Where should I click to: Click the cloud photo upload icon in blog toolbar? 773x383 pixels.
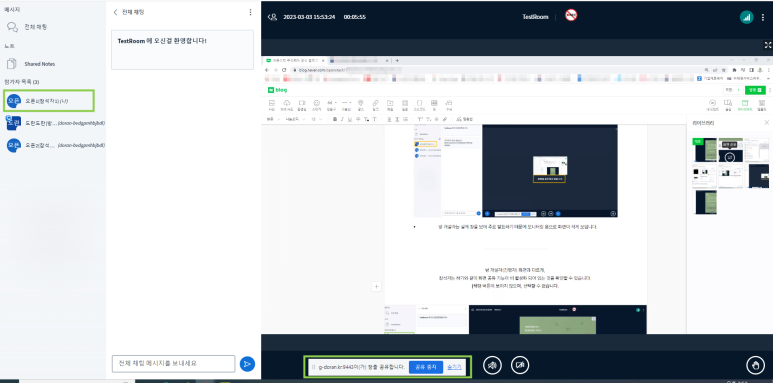(286, 104)
